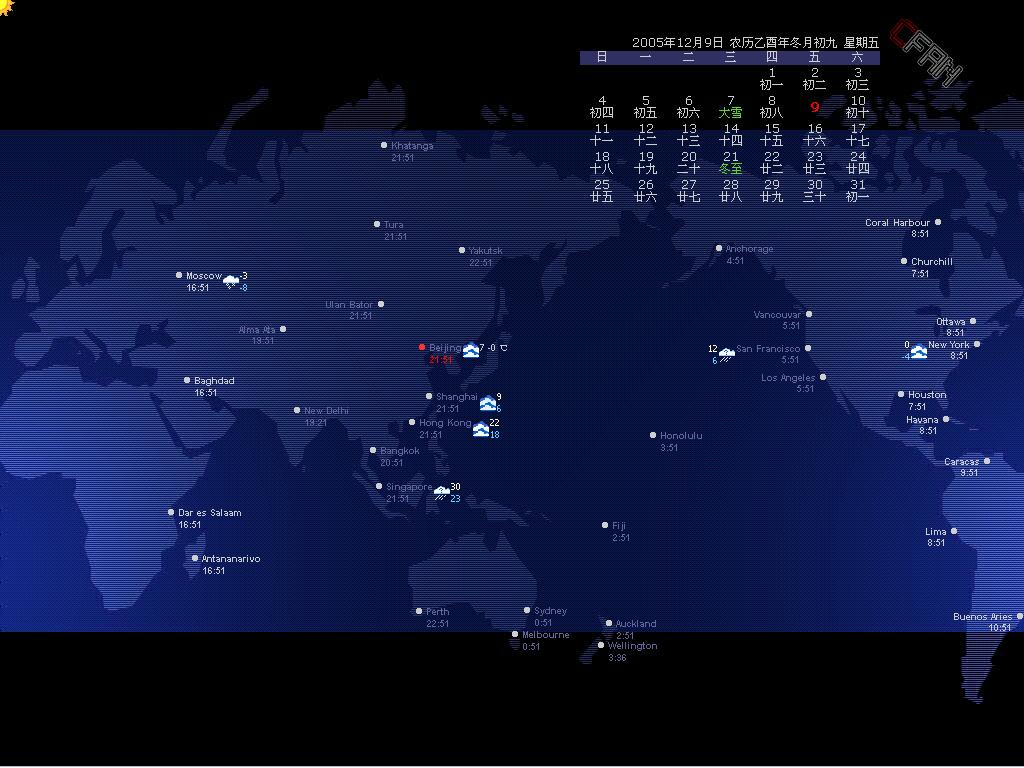Click the rain icon left of San Francisco
Viewport: 1024px width, 768px height.
(x=727, y=354)
